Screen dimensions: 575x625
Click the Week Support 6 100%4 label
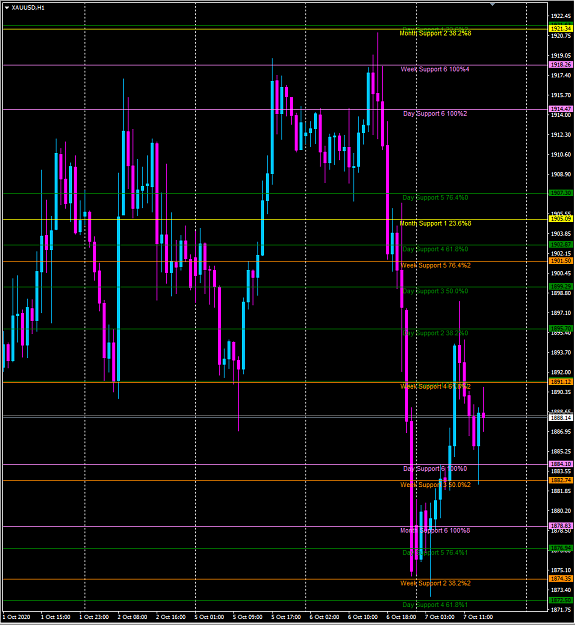tap(435, 69)
